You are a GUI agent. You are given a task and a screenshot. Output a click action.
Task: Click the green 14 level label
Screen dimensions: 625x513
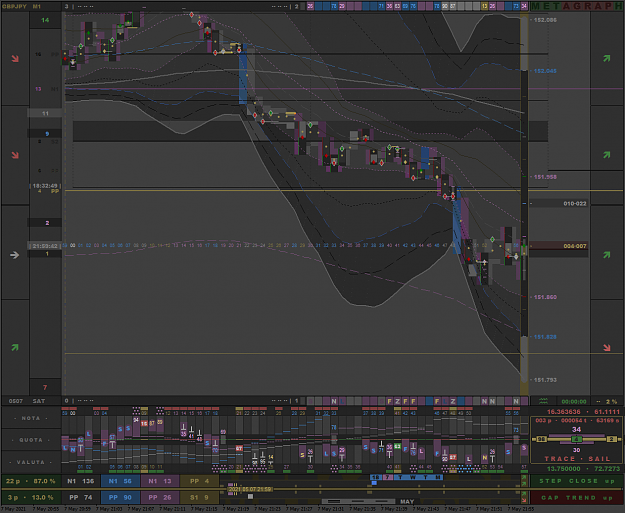45,20
